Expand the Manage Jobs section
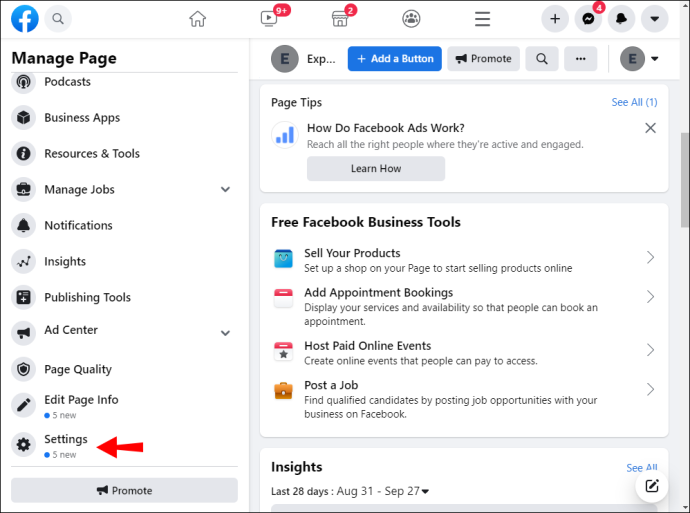Screen dimensions: 690x513 point(225,190)
